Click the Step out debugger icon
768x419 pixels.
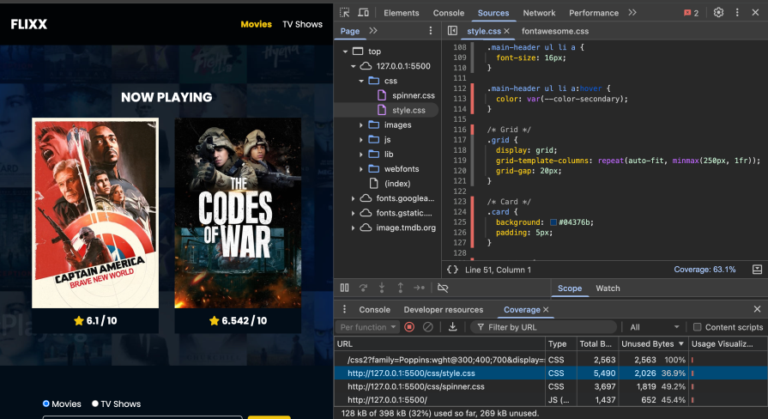tap(400, 288)
